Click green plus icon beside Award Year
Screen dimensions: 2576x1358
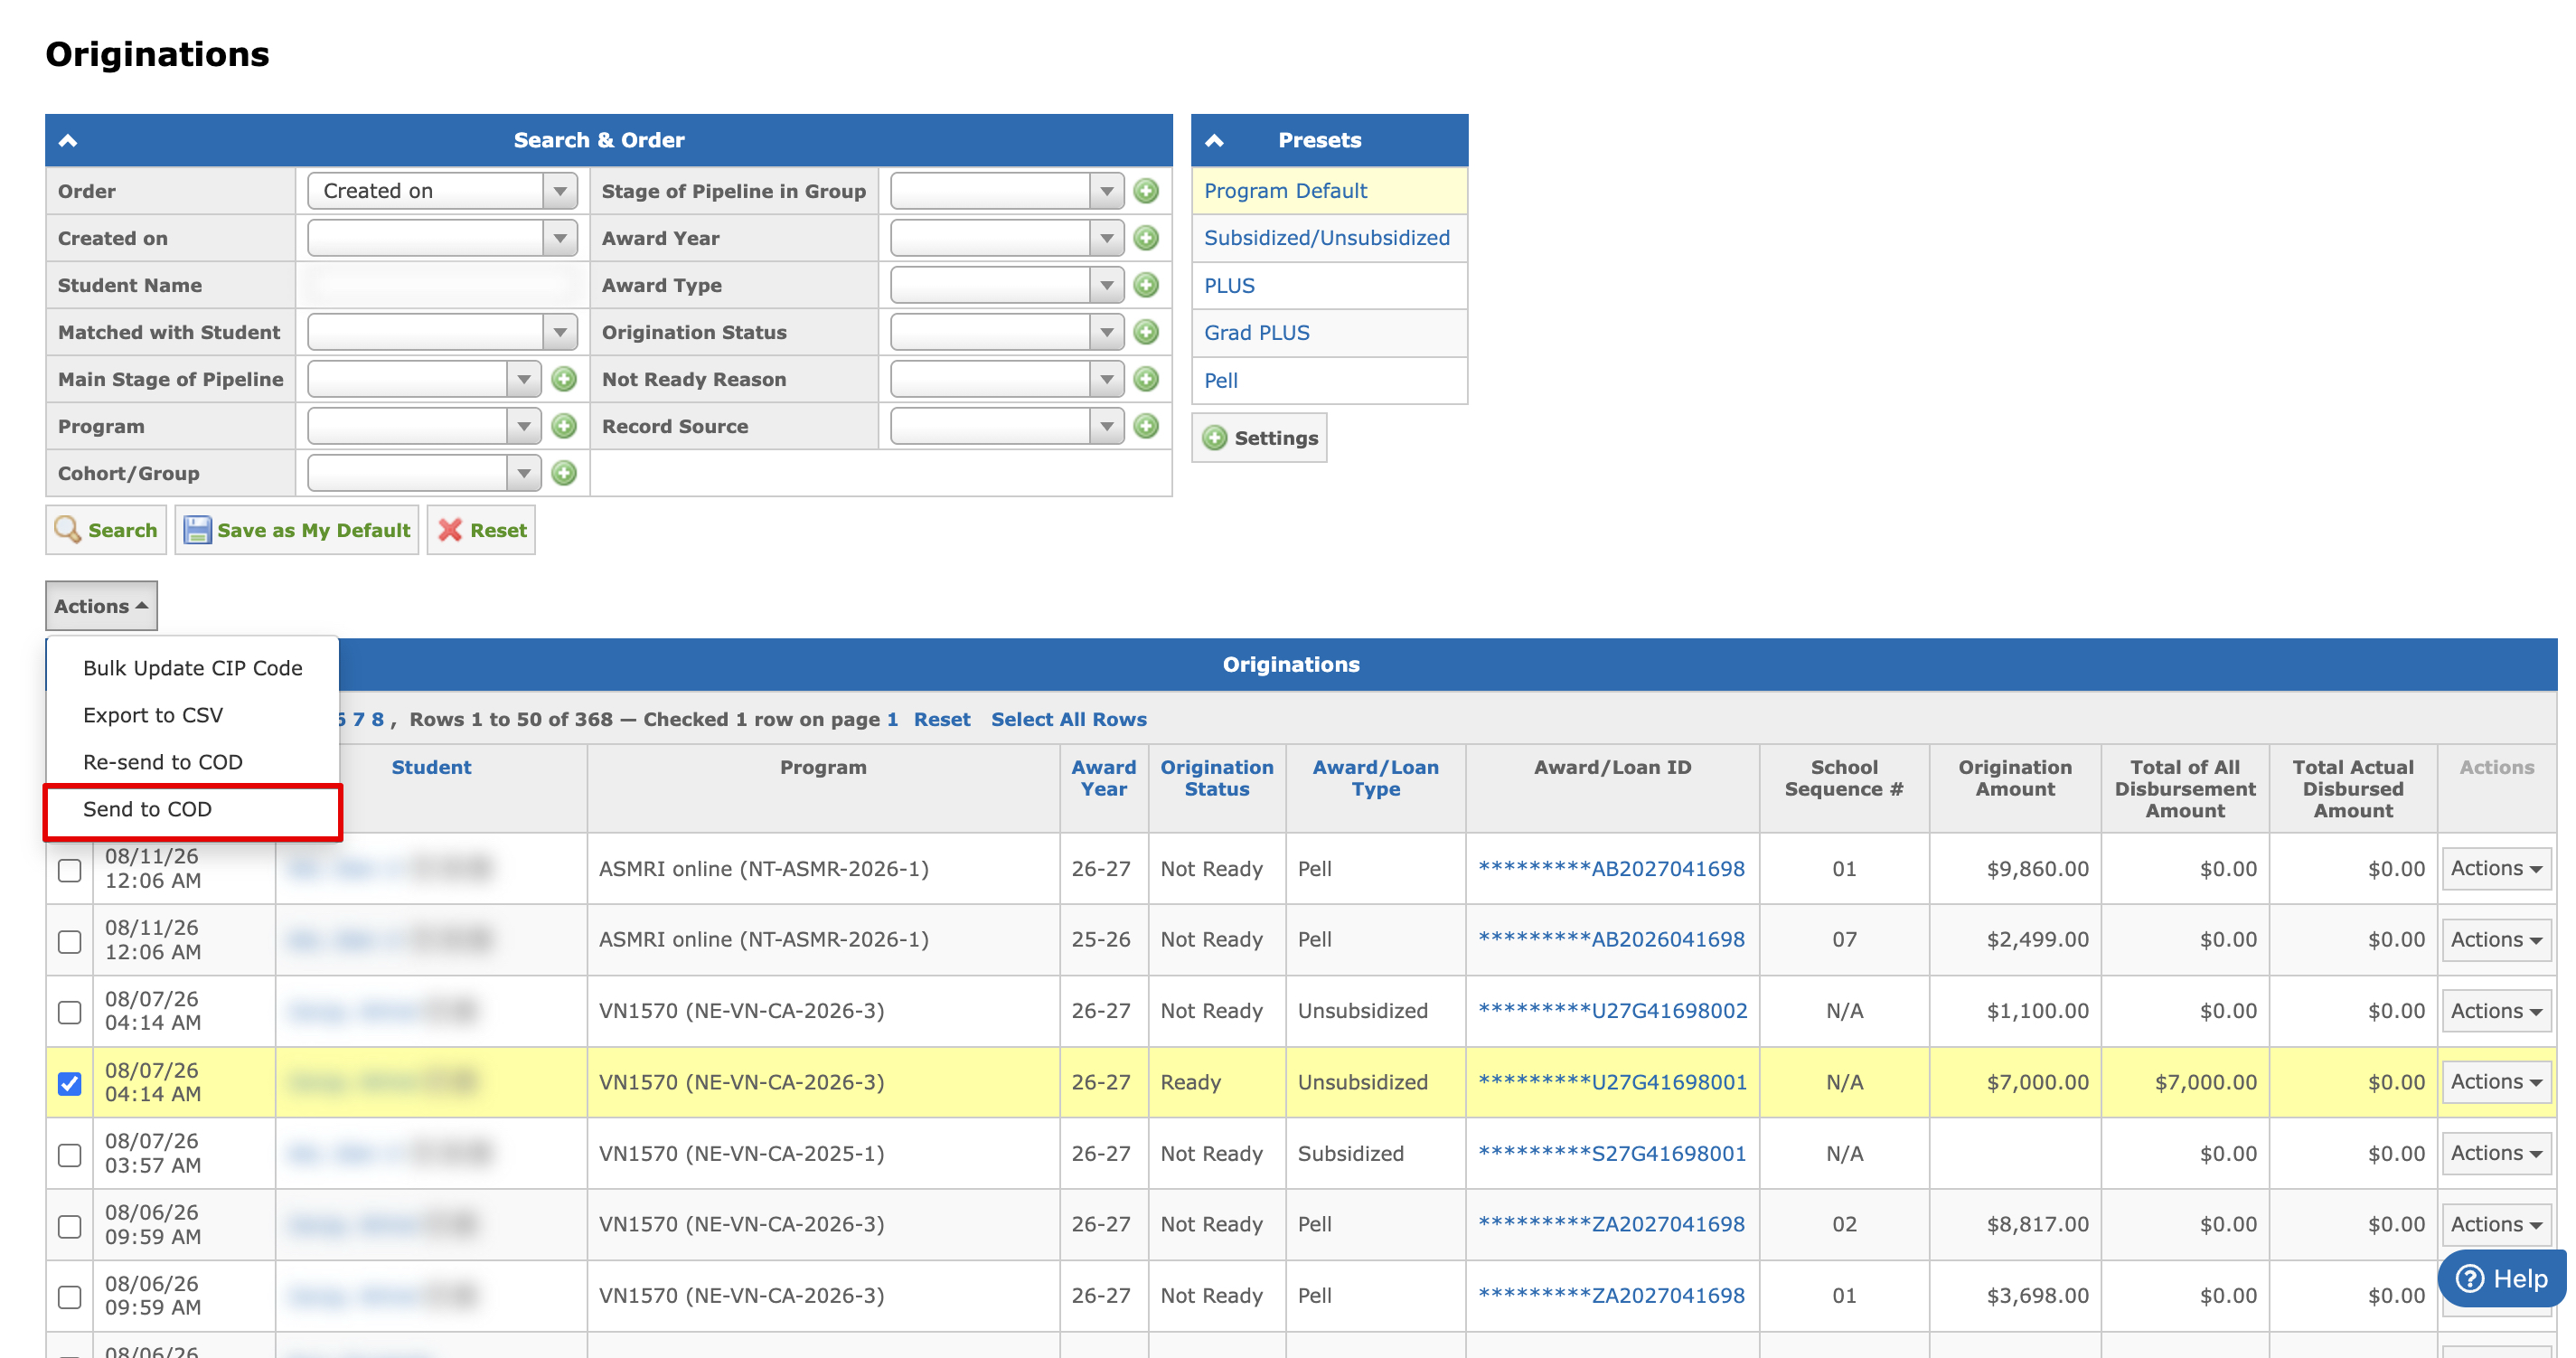[1146, 238]
